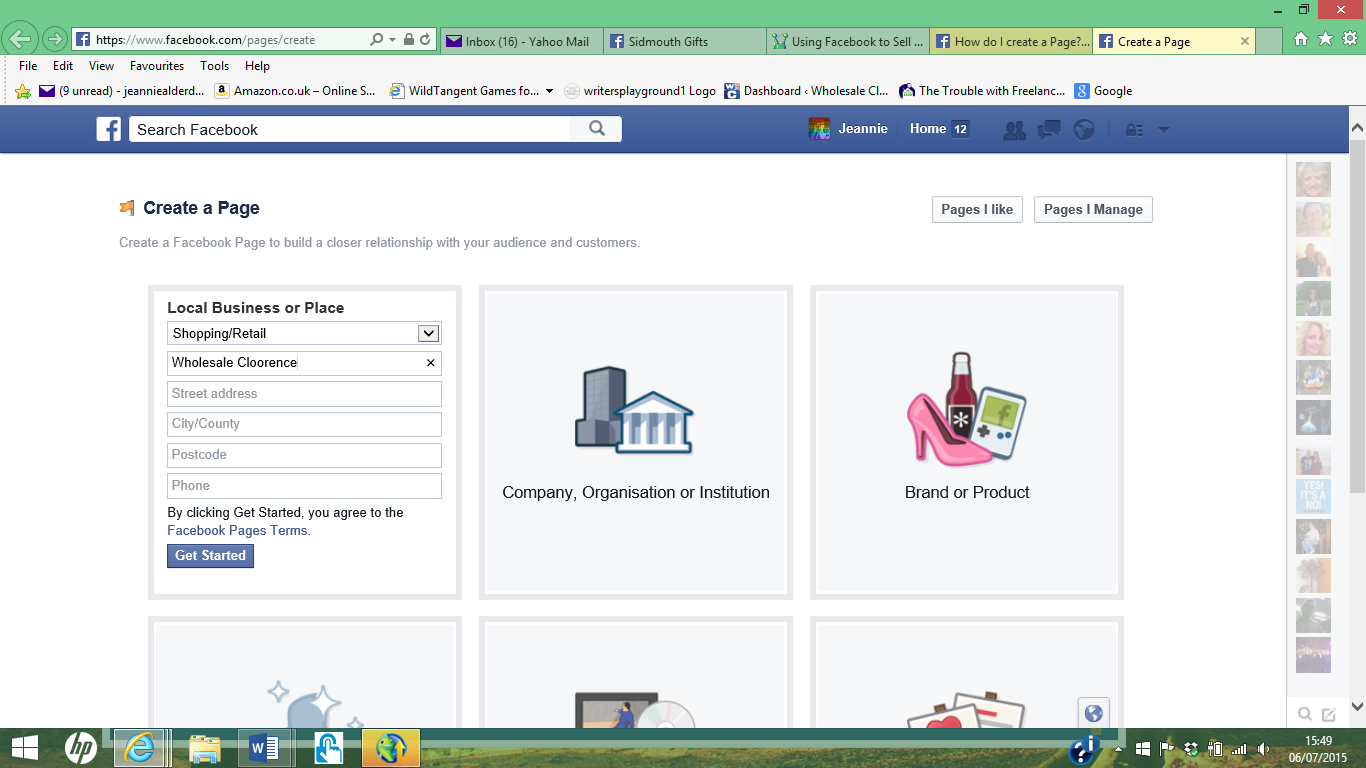Screen dimensions: 1366x768
Task: Click the address bar refresh icon
Action: (425, 40)
